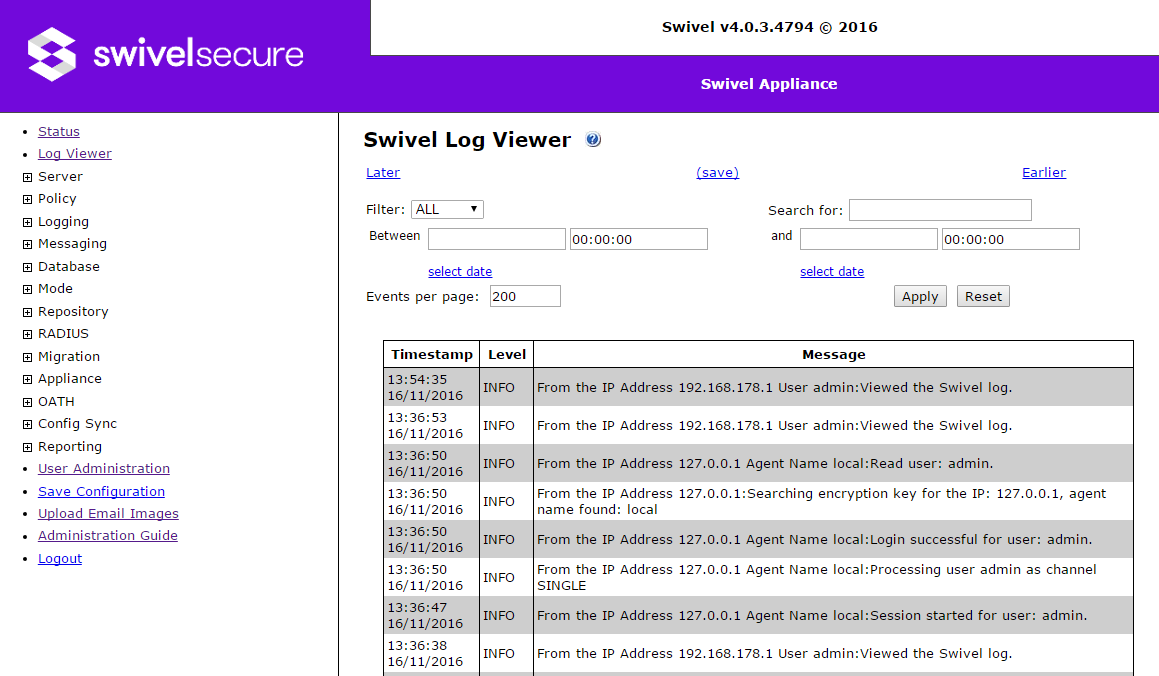Click the Save Configuration link
1159x676 pixels.
[x=101, y=491]
